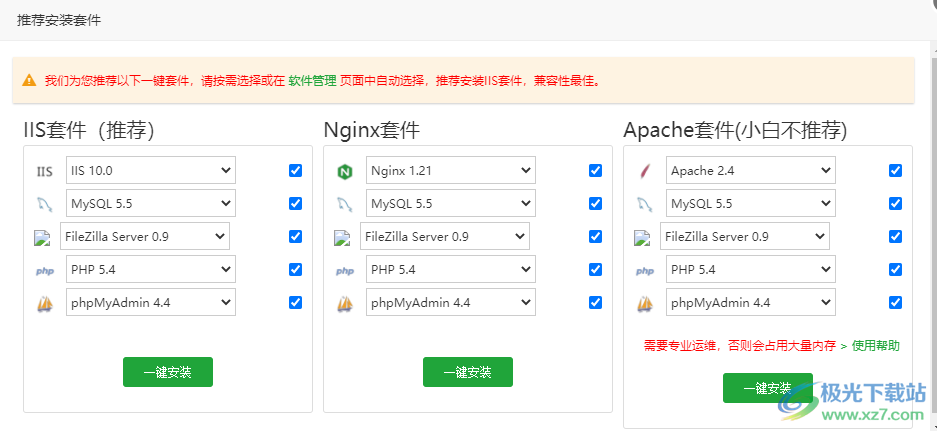
Task: Click the Nginx套件 heading
Action: point(372,130)
